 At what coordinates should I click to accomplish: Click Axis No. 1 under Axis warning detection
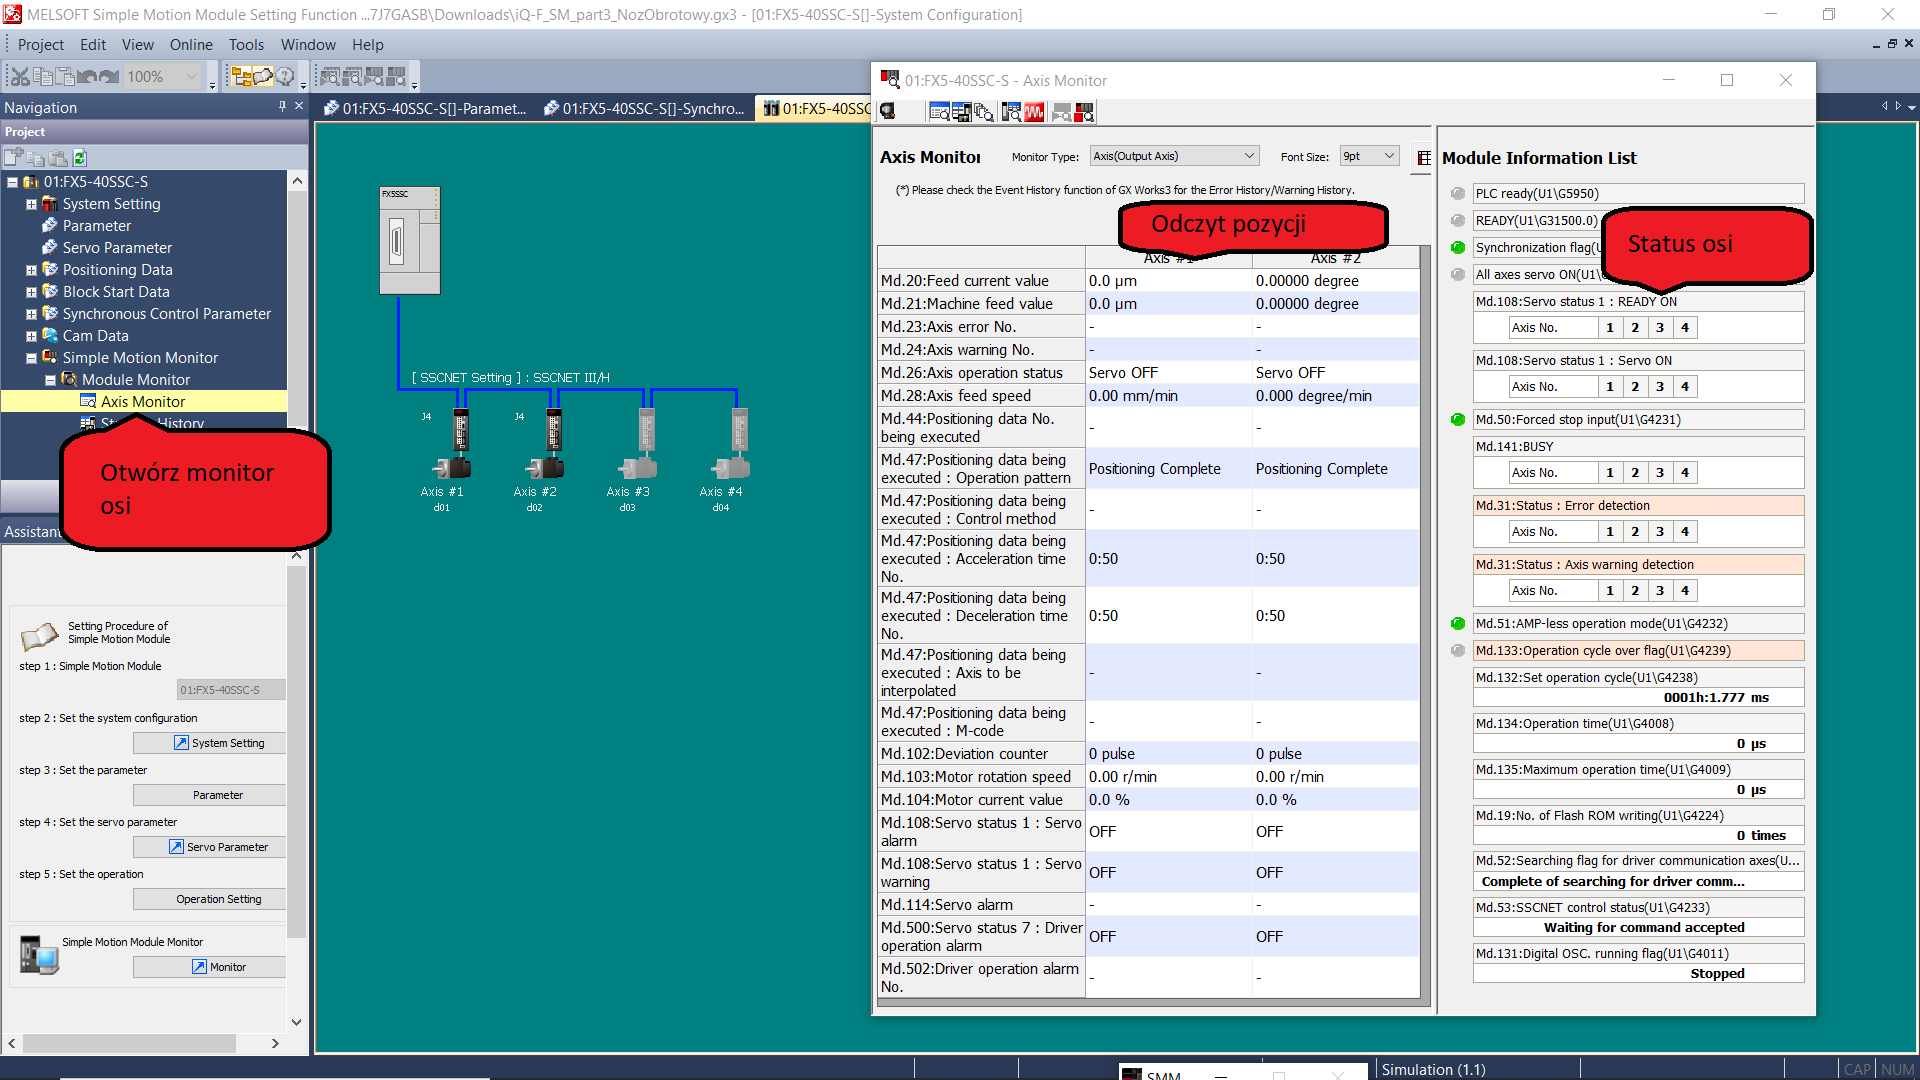tap(1610, 591)
